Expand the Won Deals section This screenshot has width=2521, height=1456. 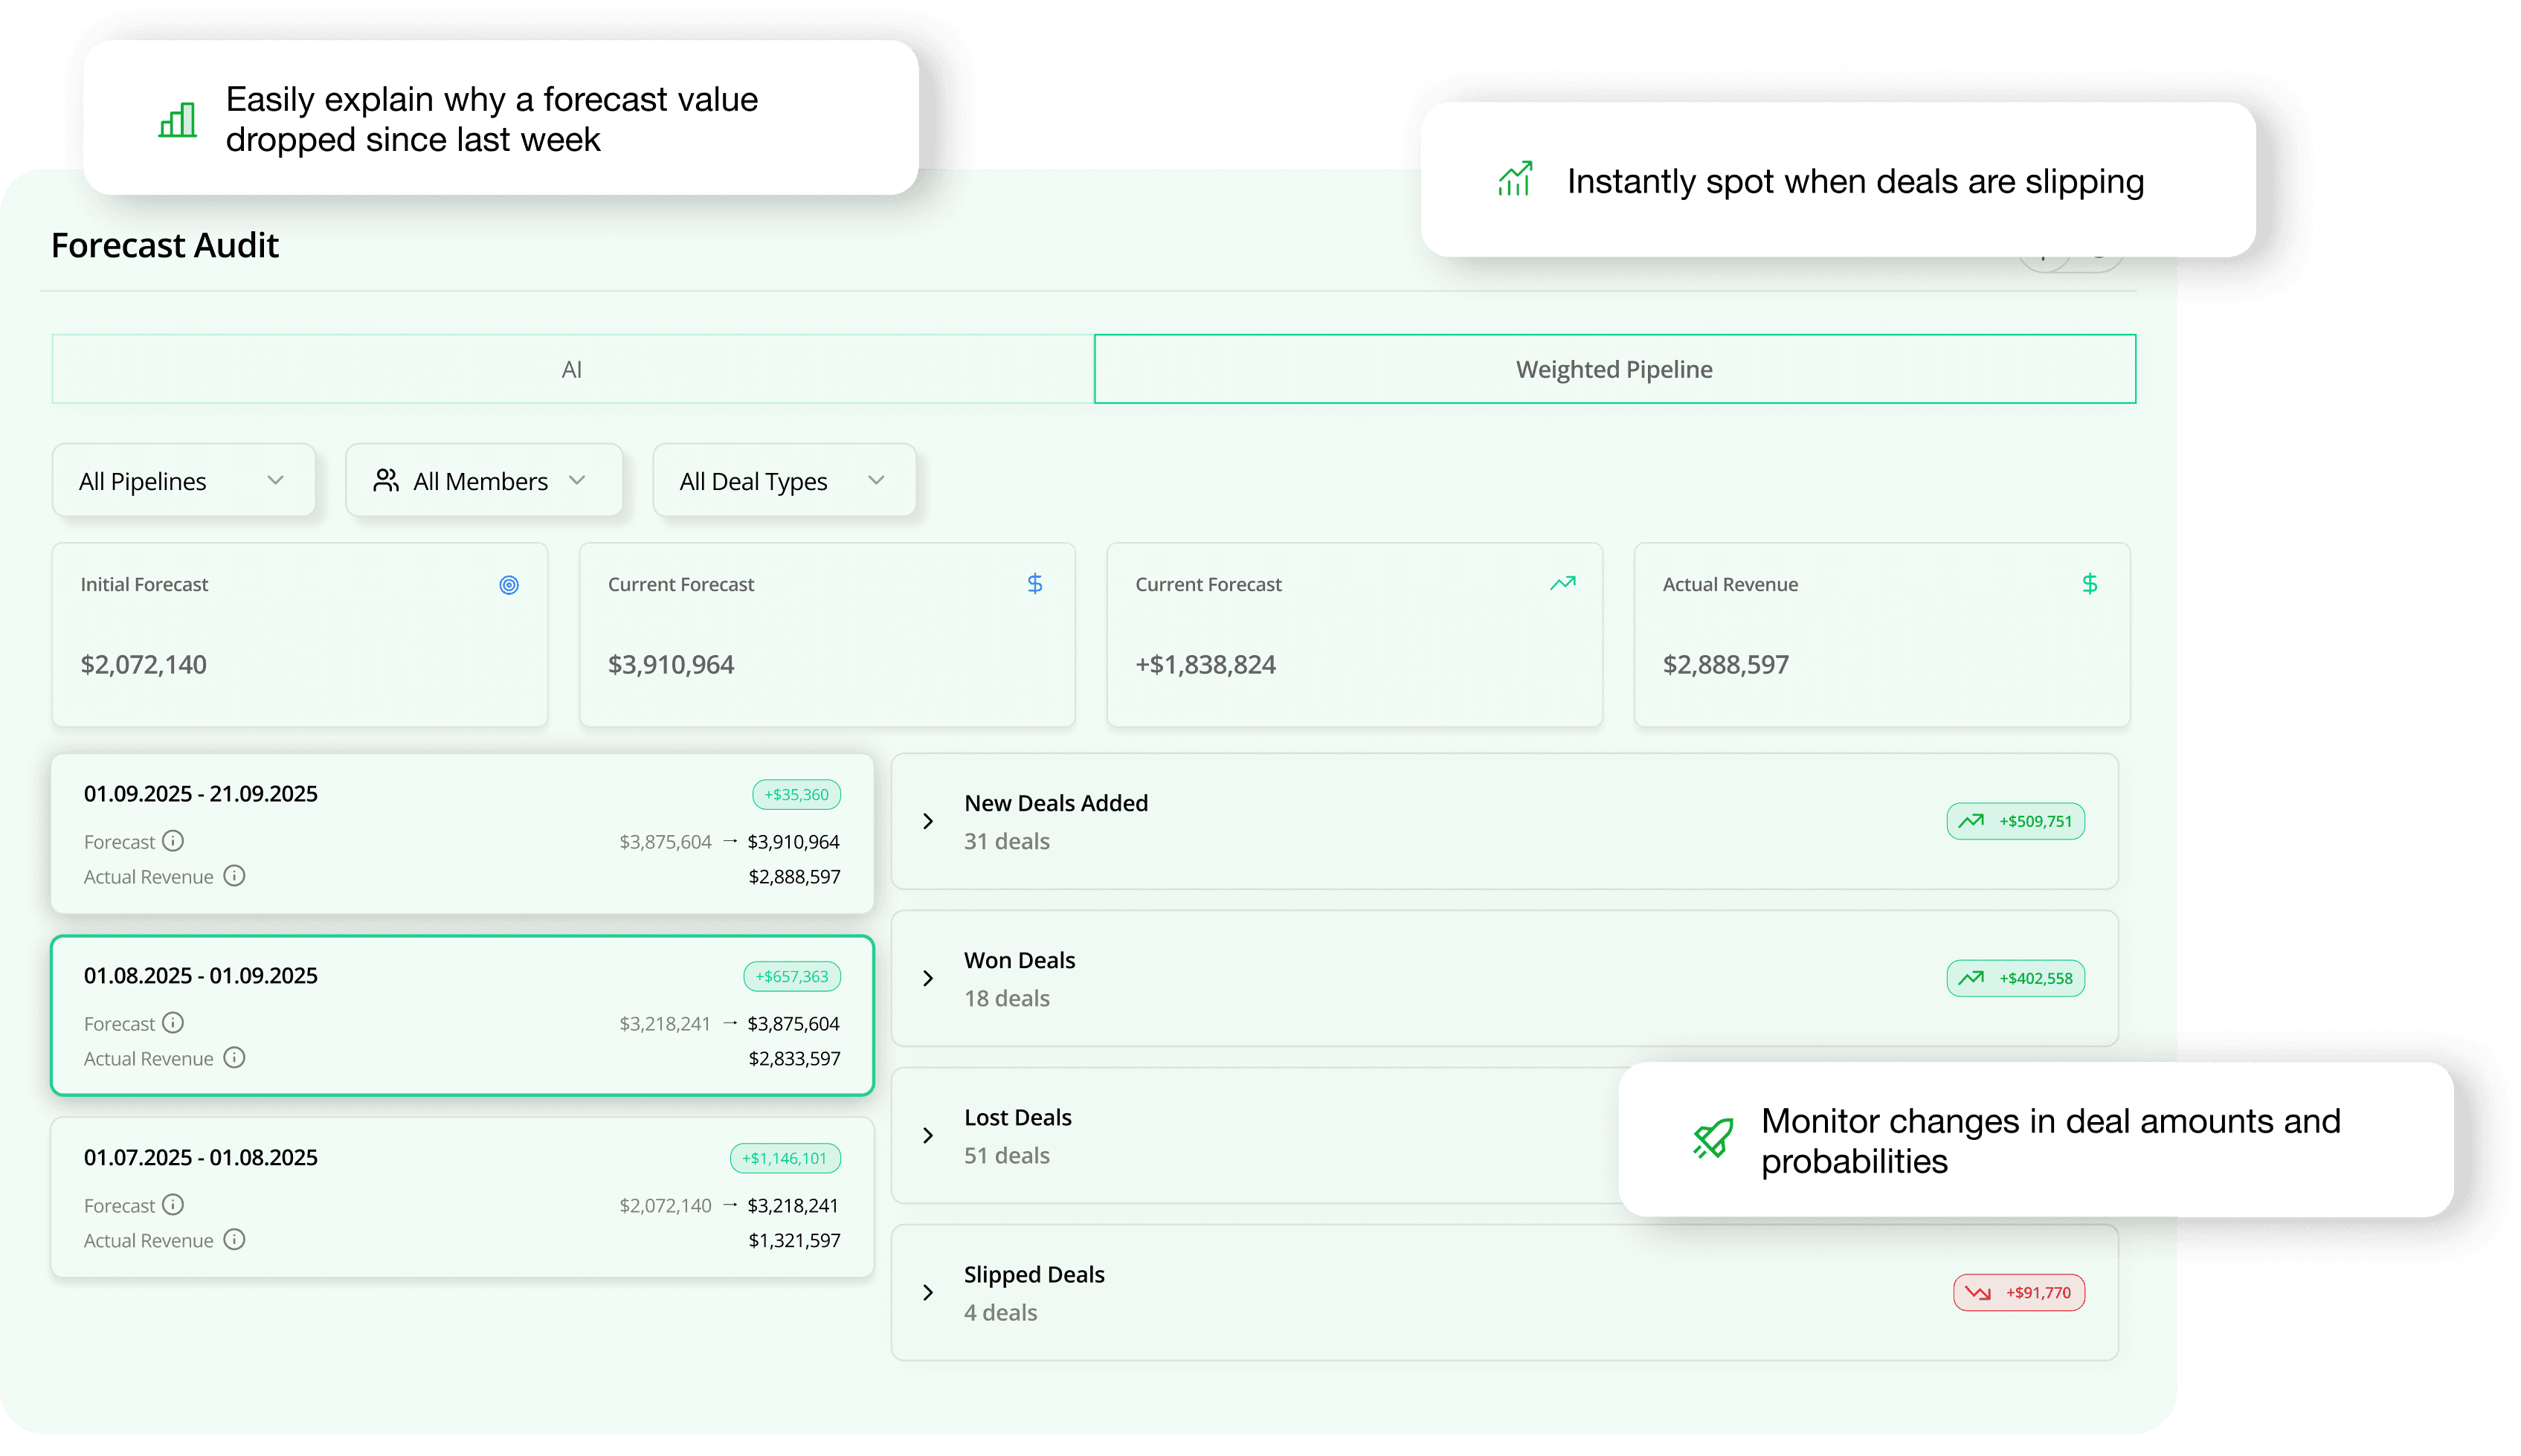click(928, 978)
